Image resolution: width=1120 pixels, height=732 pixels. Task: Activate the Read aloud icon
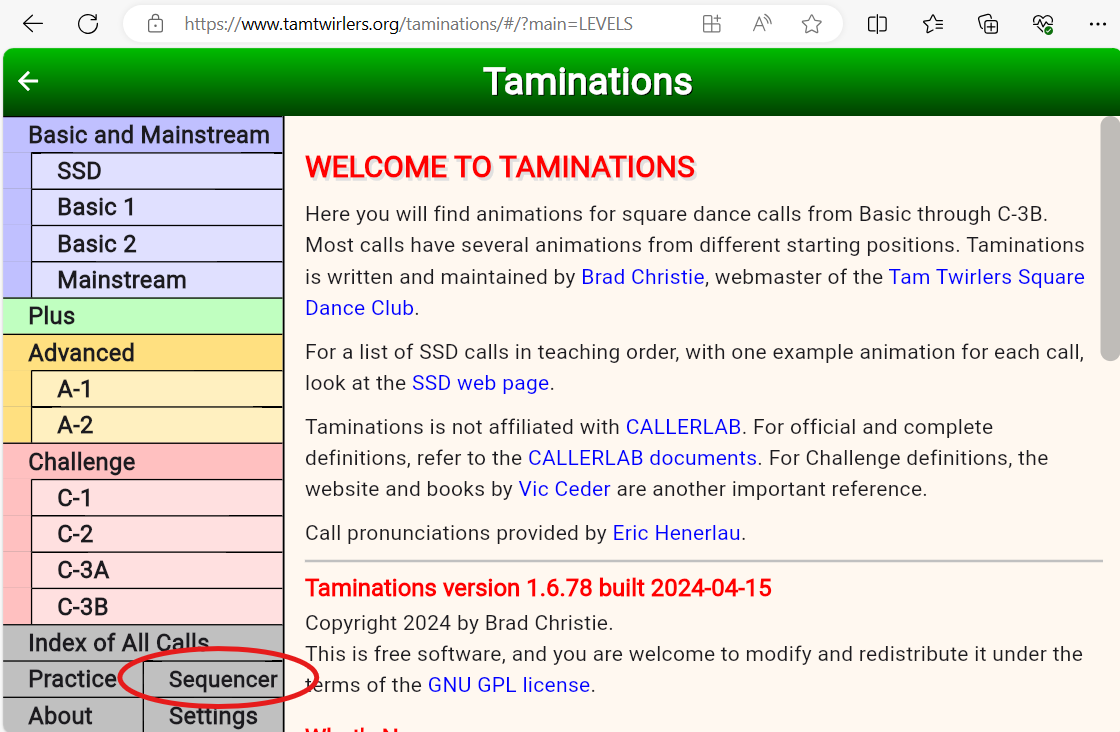762,24
